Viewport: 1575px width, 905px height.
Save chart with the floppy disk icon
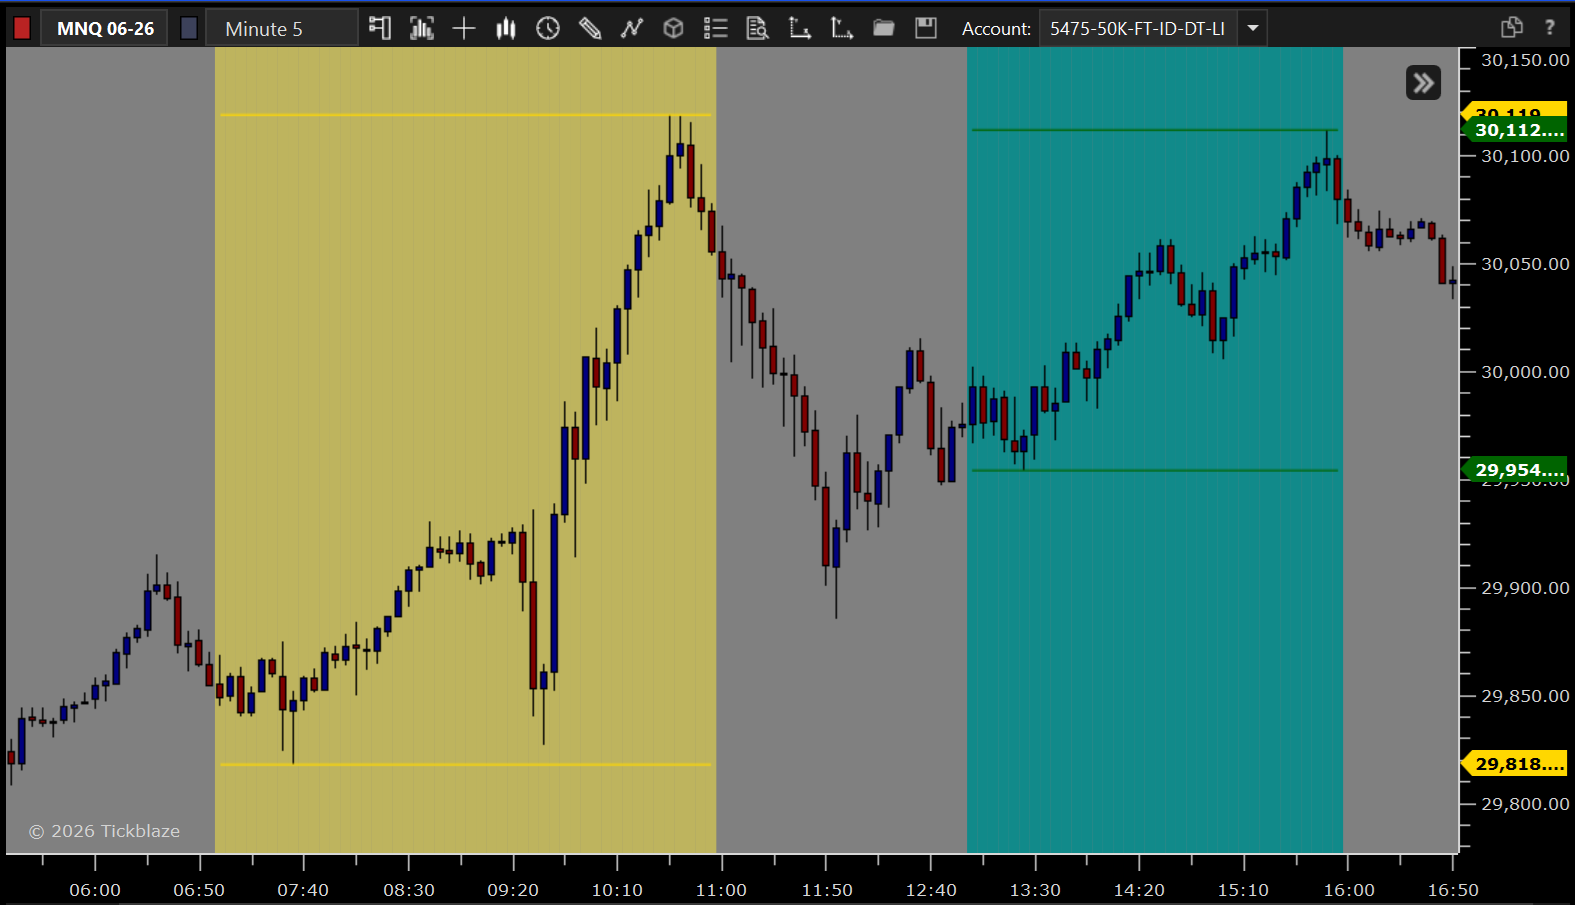[x=926, y=28]
